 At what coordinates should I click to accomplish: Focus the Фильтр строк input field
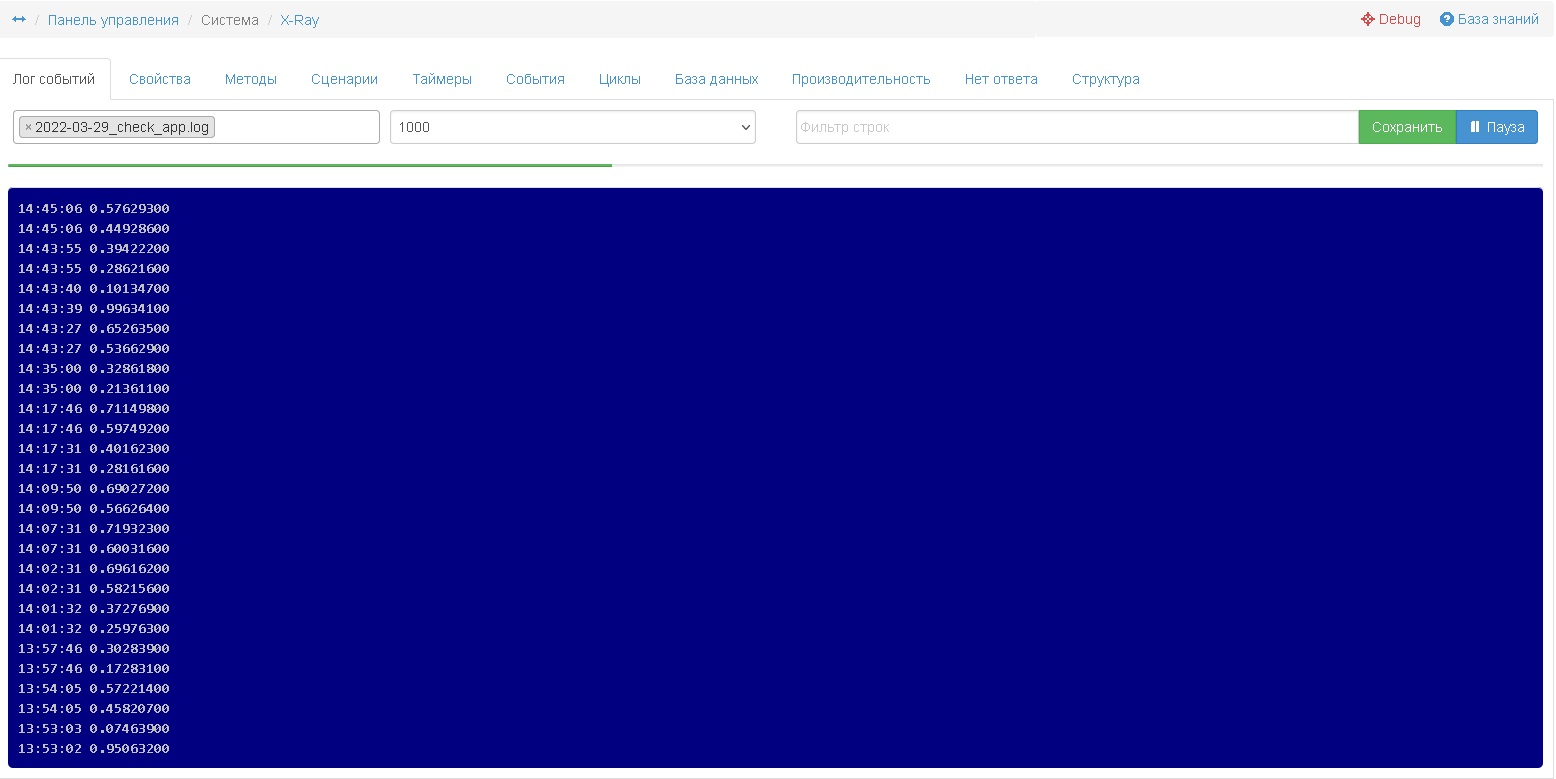(1077, 127)
